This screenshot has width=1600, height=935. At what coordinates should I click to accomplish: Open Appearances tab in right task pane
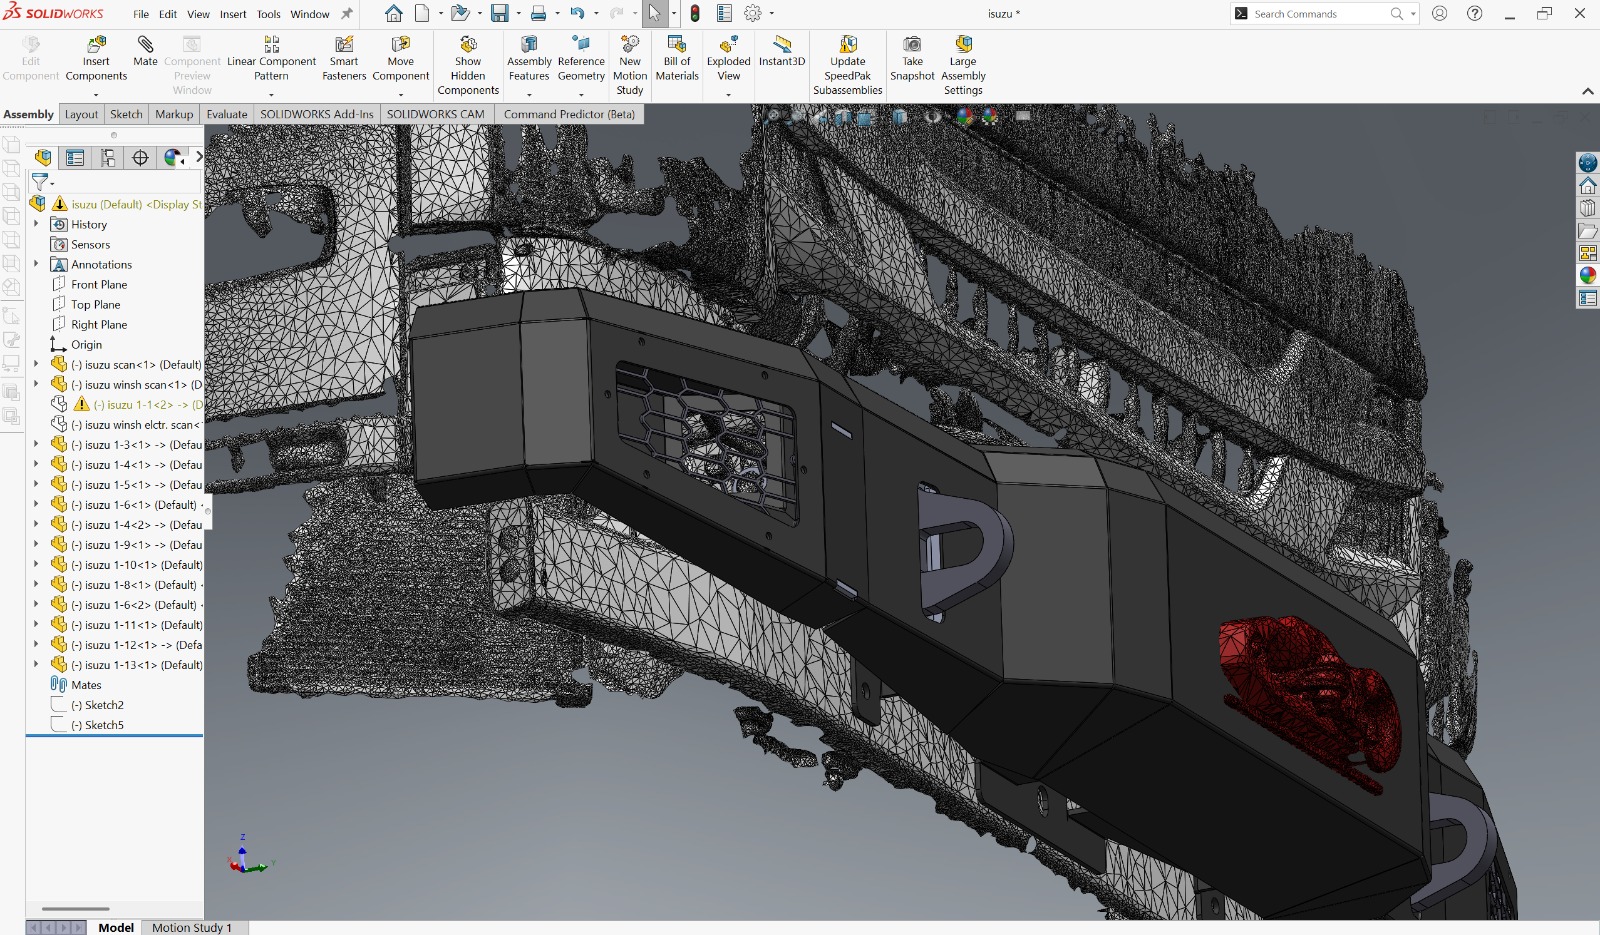tap(1588, 275)
